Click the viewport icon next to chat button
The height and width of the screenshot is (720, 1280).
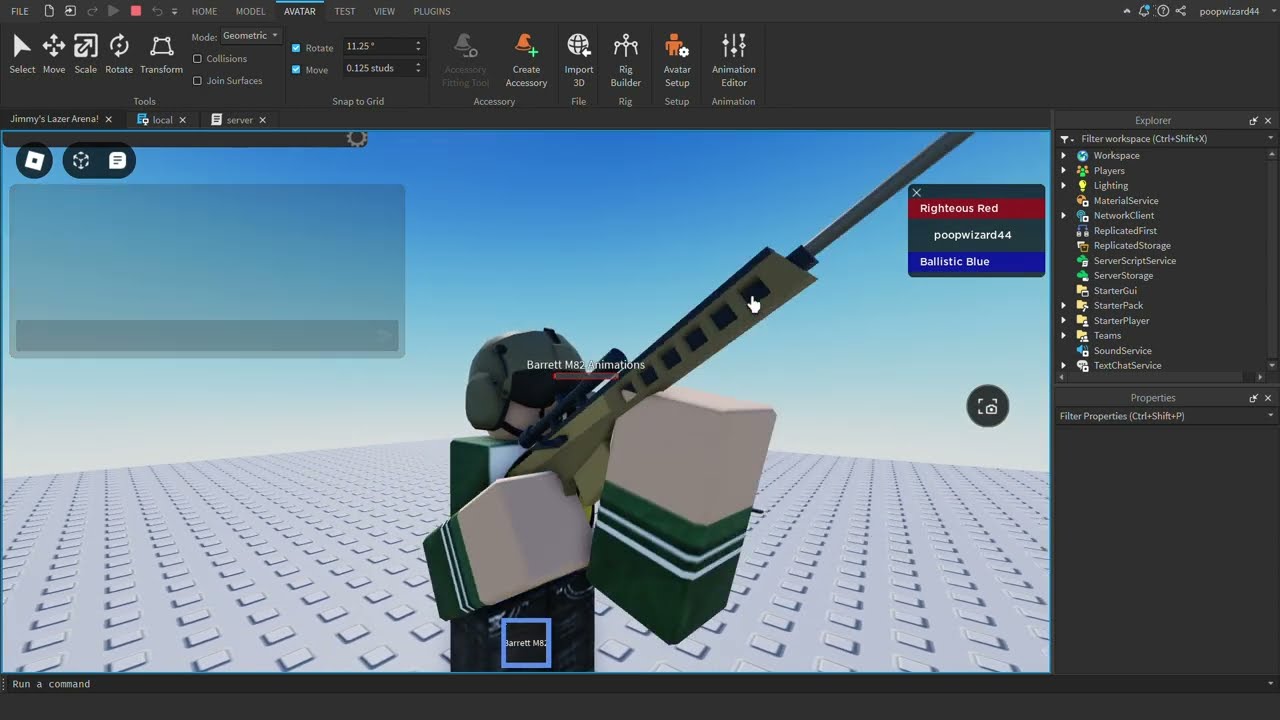(81, 160)
